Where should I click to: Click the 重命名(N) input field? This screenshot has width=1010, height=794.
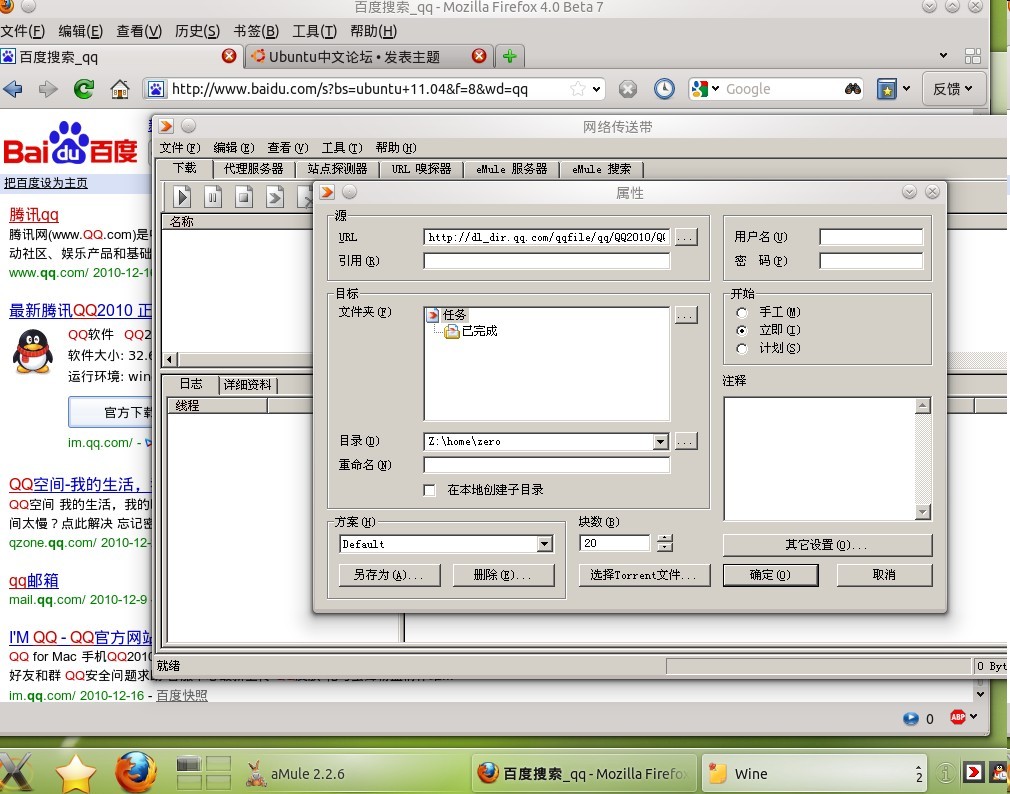tap(546, 465)
